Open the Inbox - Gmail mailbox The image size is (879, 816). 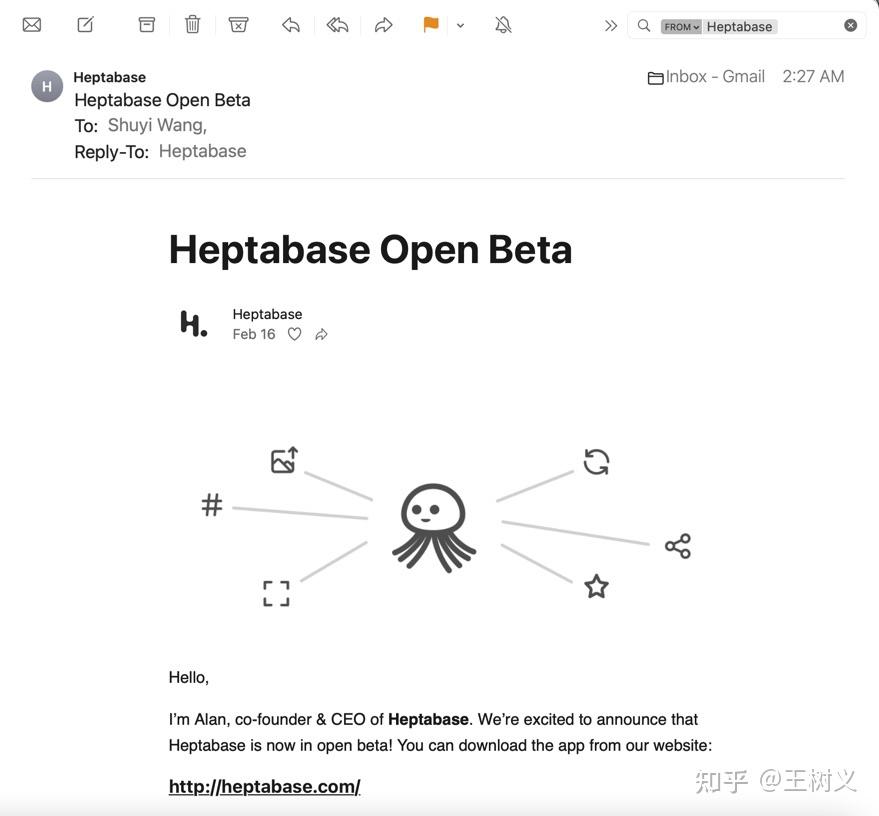712,76
